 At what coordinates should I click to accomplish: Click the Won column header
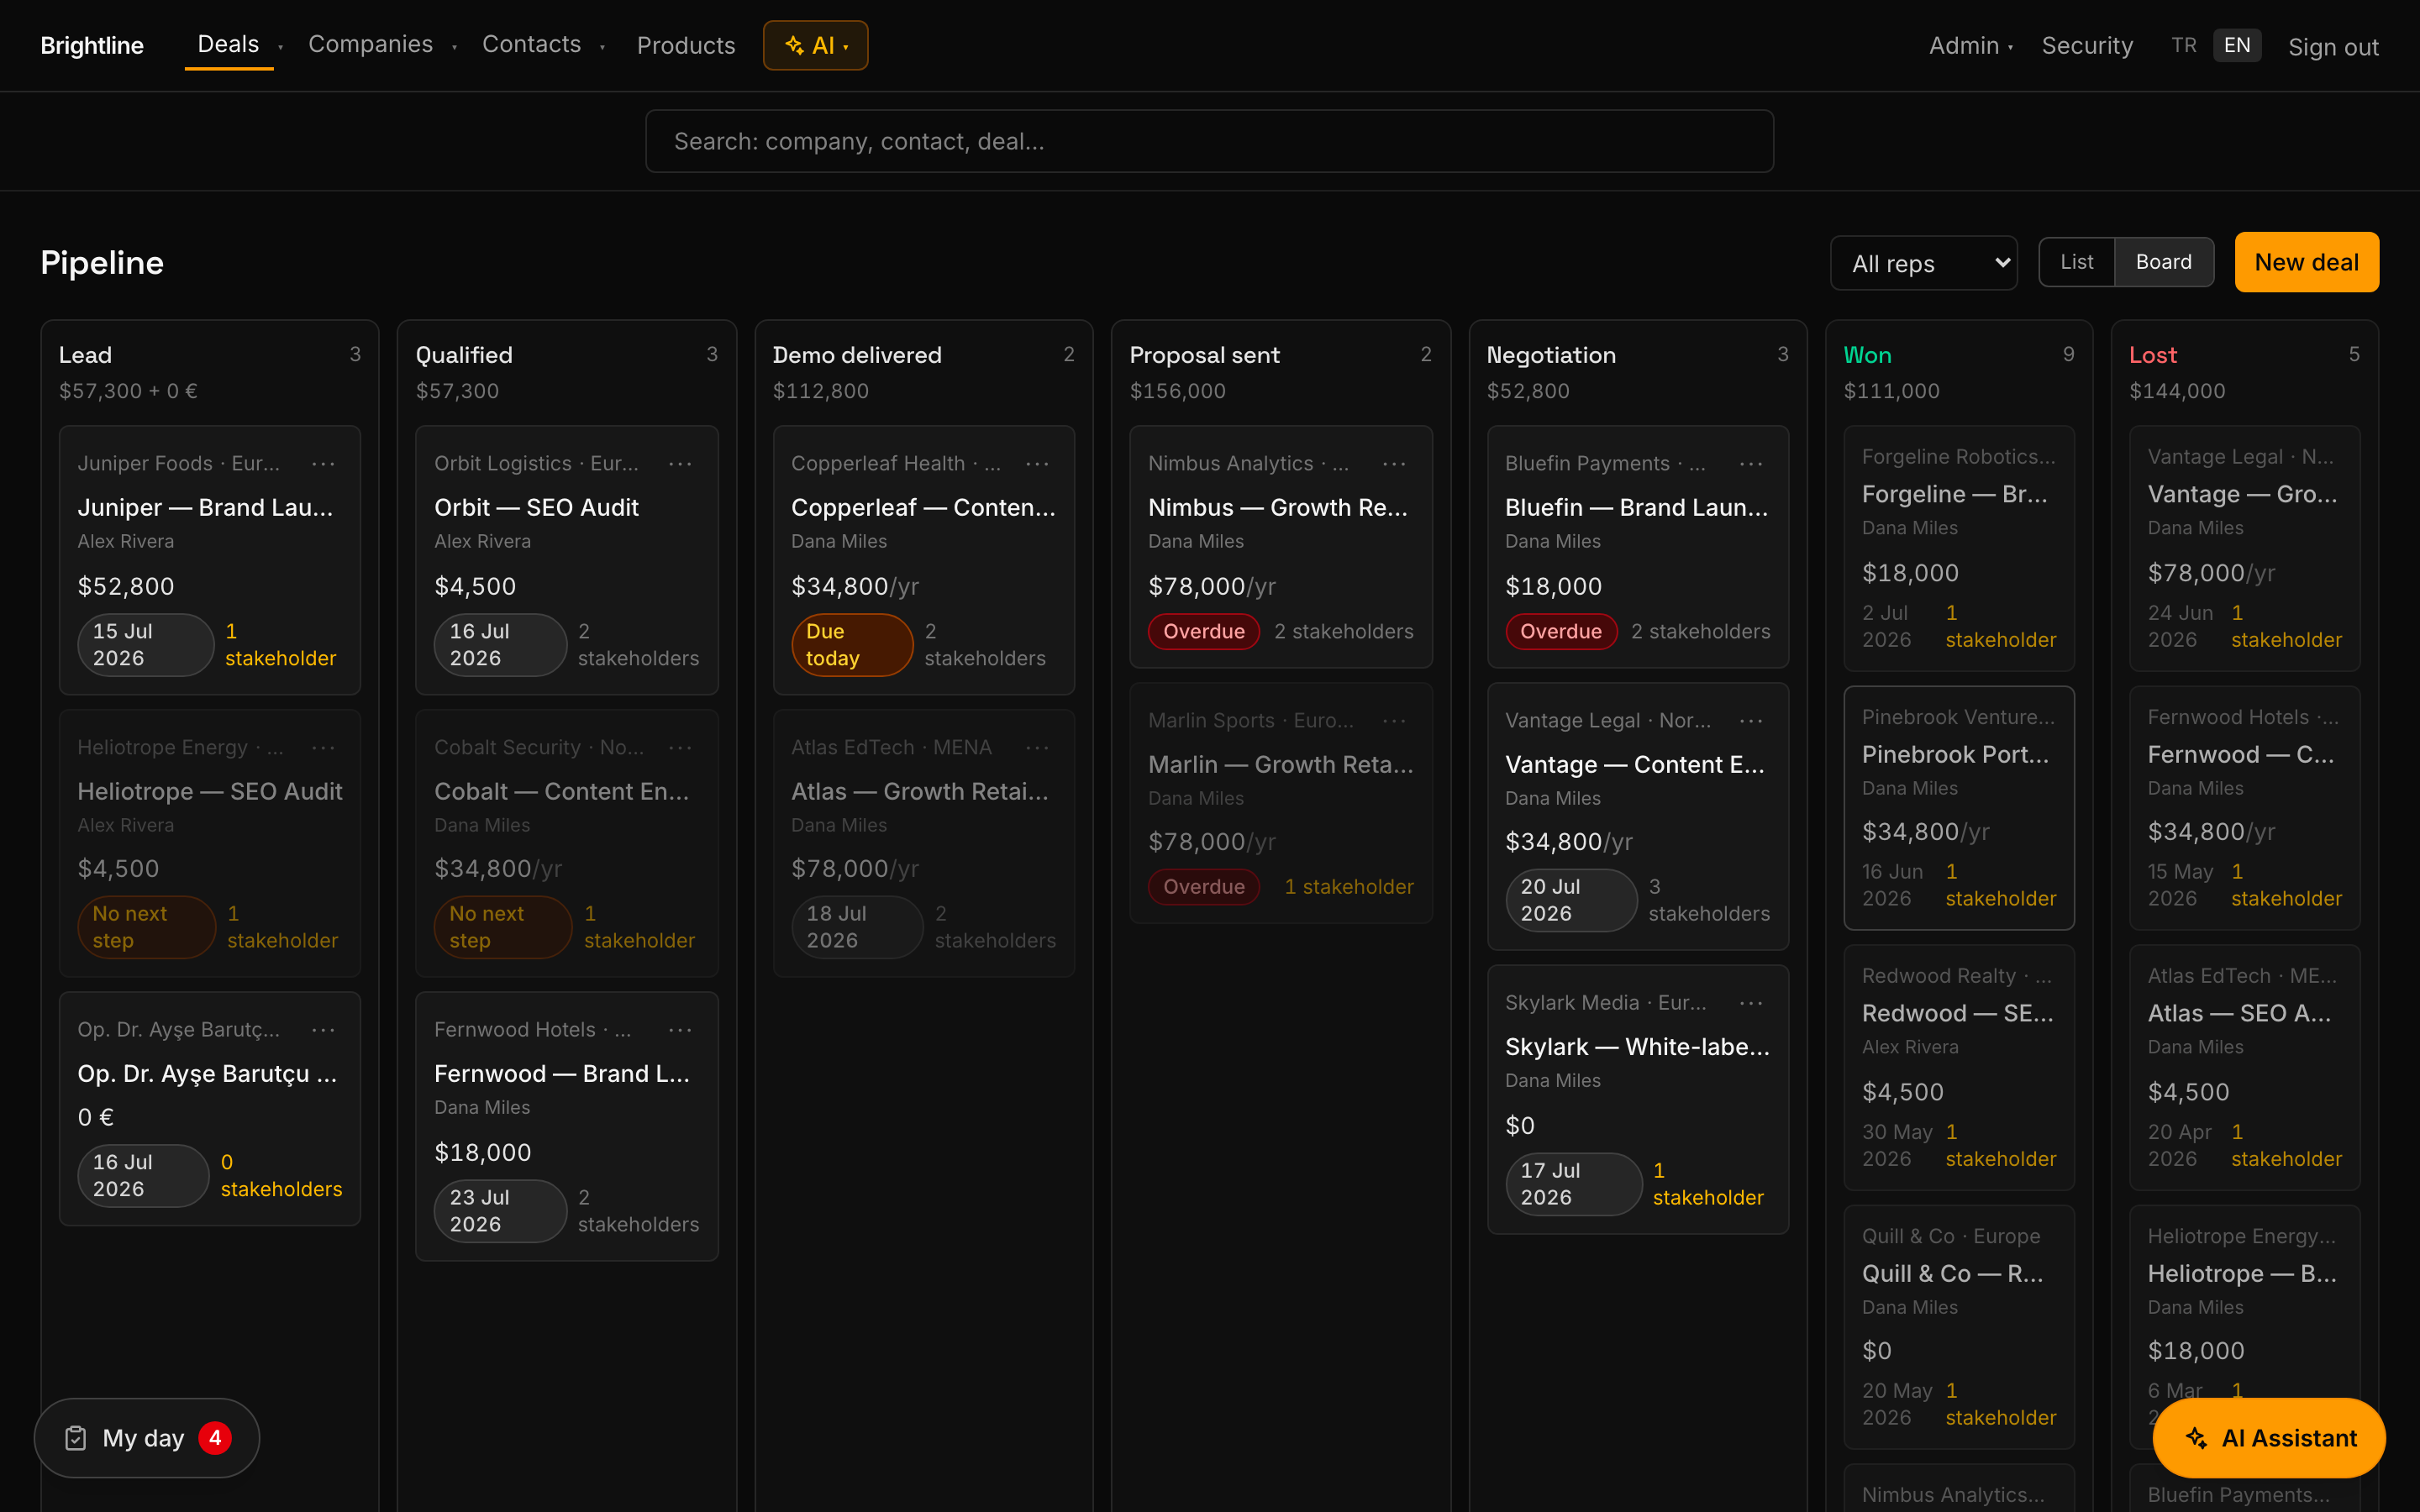[x=1867, y=355]
